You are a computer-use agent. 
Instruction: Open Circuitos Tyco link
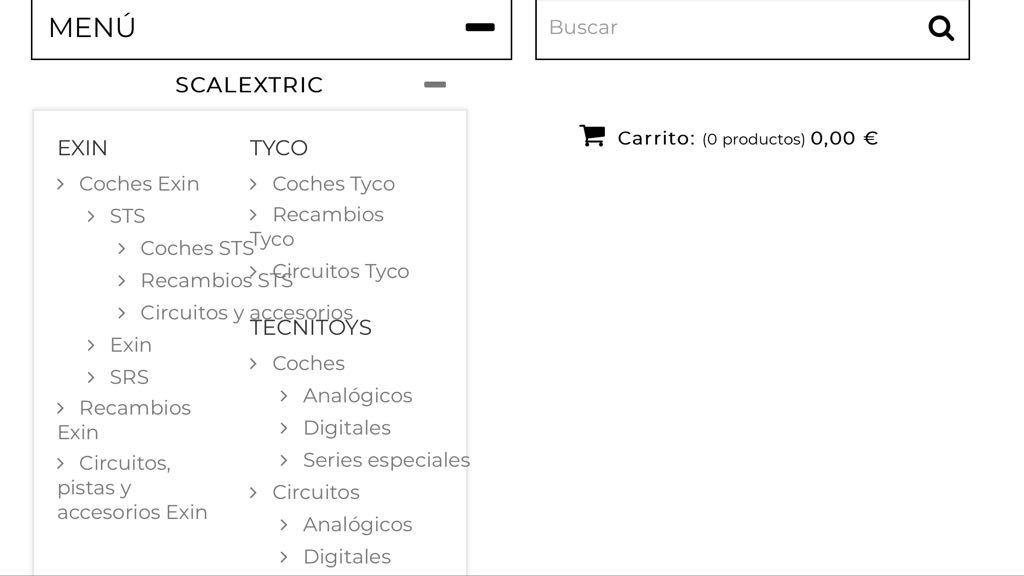tap(341, 271)
